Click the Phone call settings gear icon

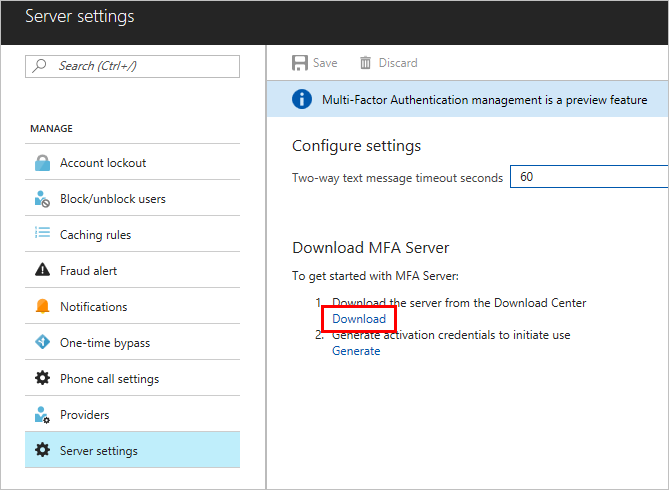42,379
